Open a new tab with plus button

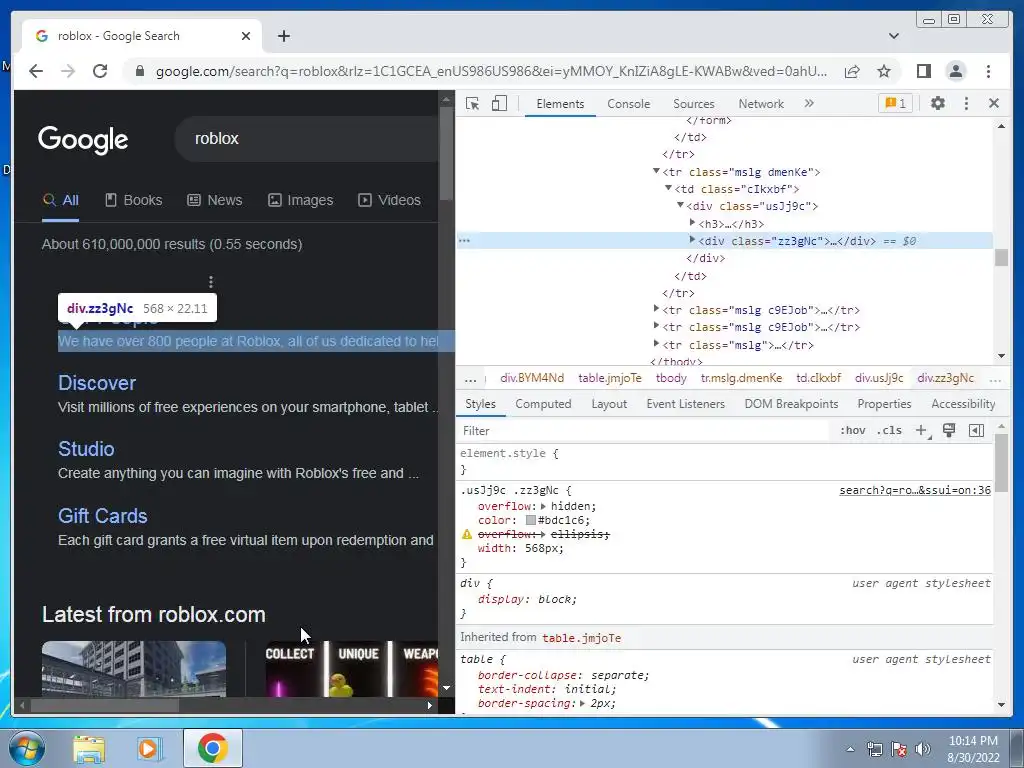pyautogui.click(x=283, y=36)
